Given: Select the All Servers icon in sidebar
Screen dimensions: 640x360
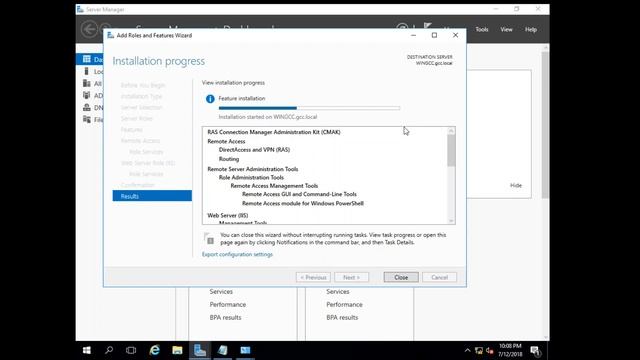Looking at the screenshot, I should coord(87,83).
